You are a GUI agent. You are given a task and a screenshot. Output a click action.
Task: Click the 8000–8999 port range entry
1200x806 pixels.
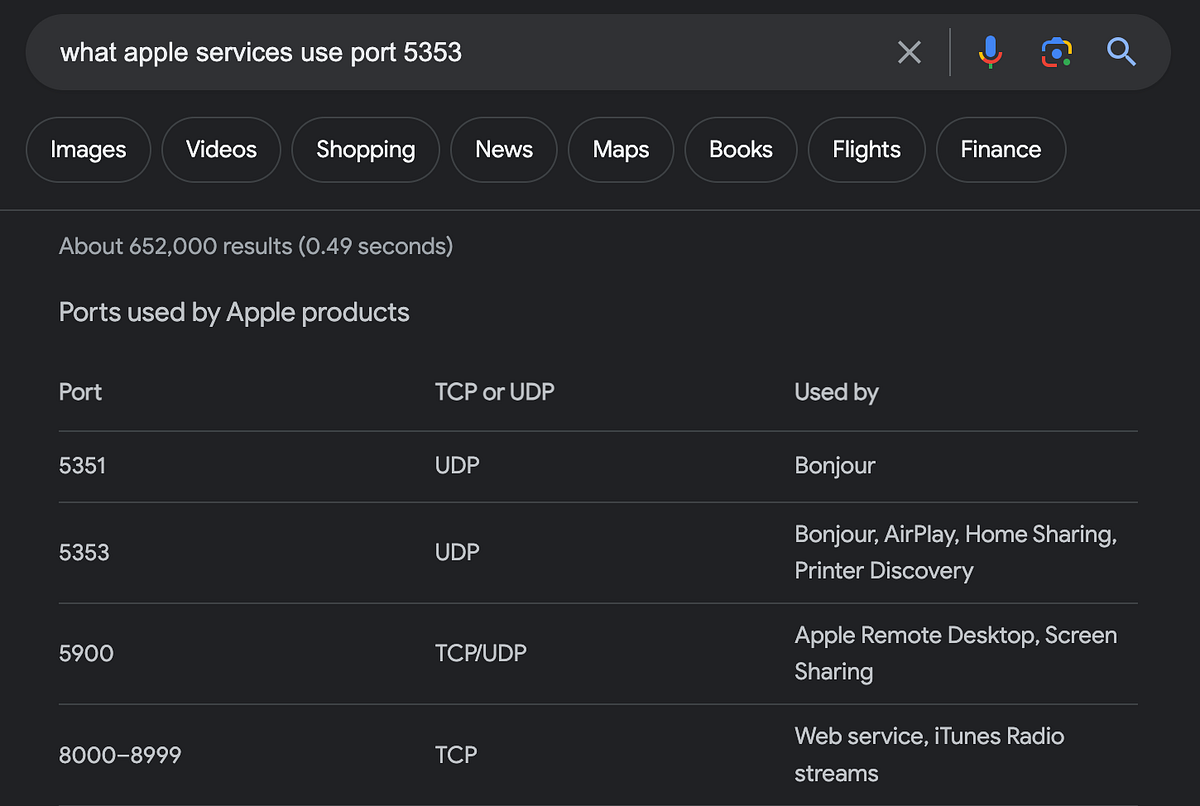(x=118, y=755)
